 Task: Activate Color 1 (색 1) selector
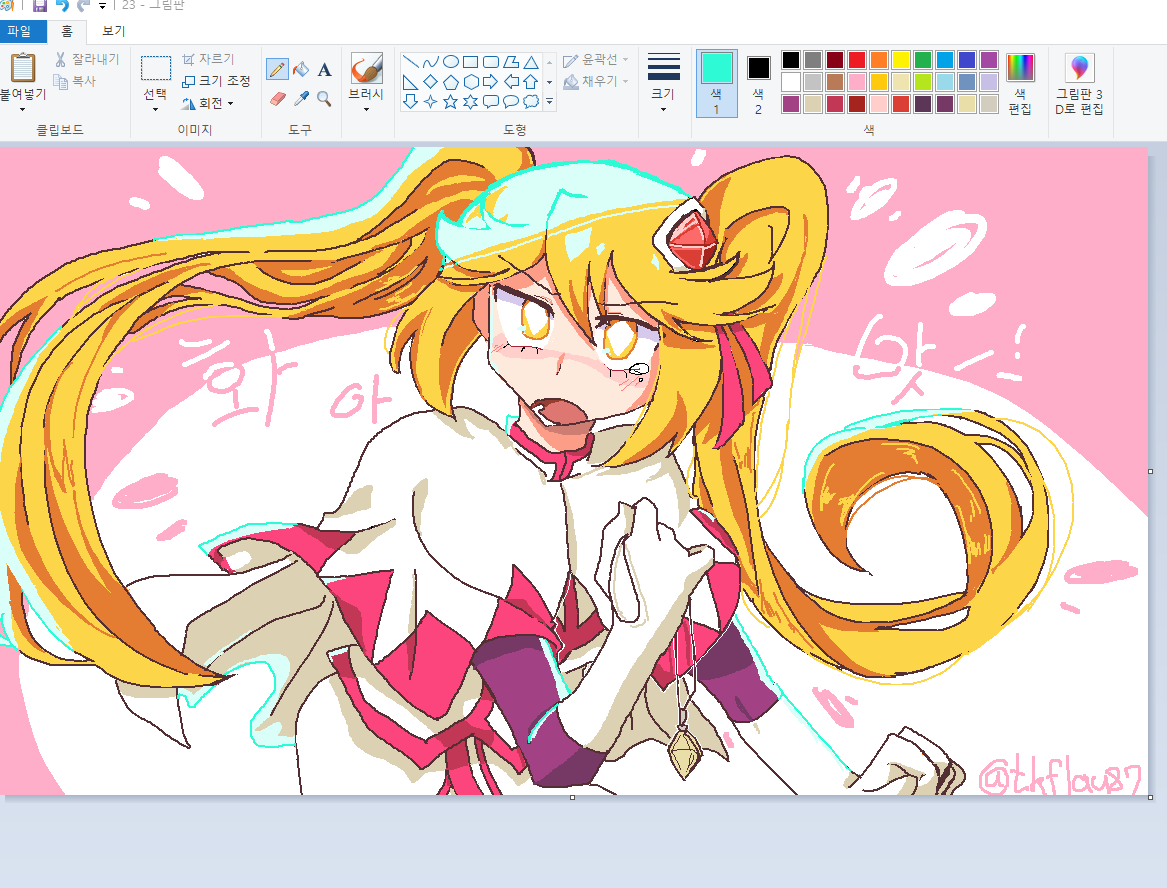pyautogui.click(x=717, y=83)
